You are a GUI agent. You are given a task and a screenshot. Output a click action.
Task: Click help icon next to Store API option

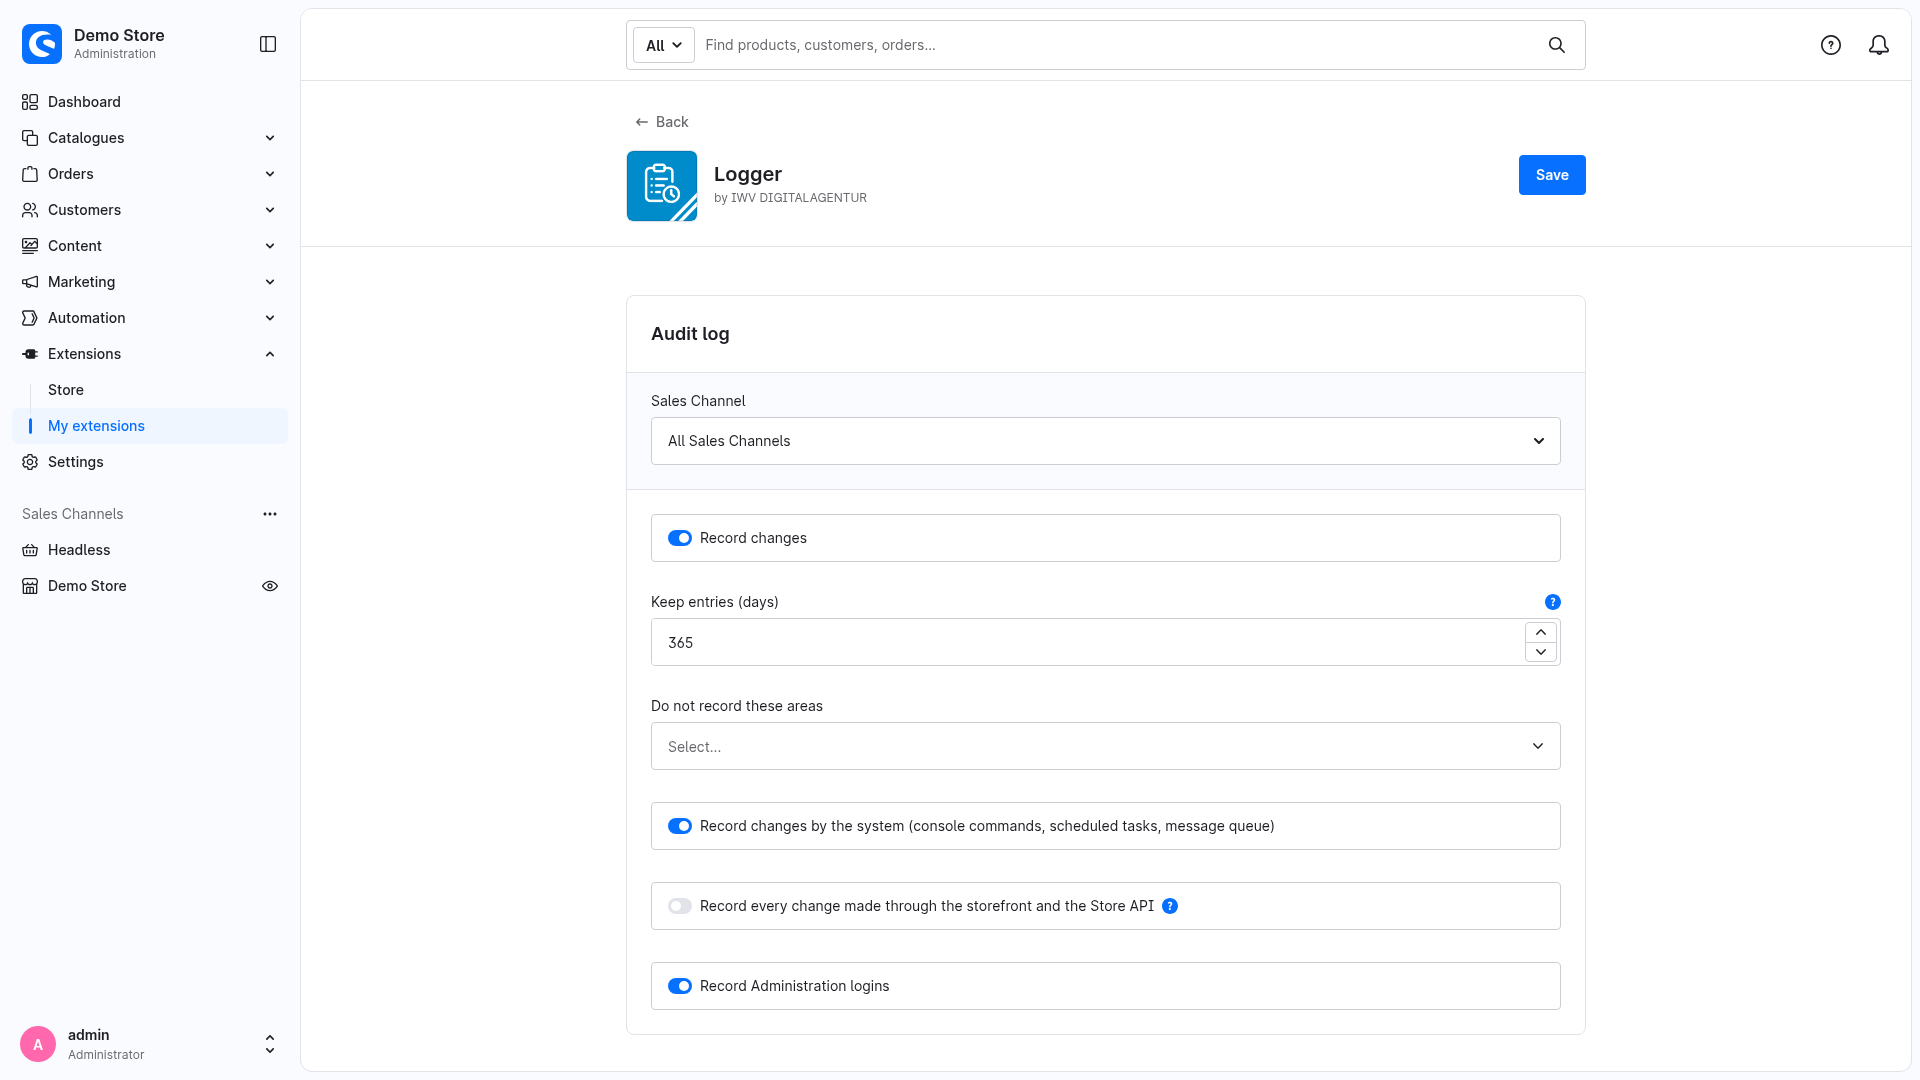tap(1170, 906)
